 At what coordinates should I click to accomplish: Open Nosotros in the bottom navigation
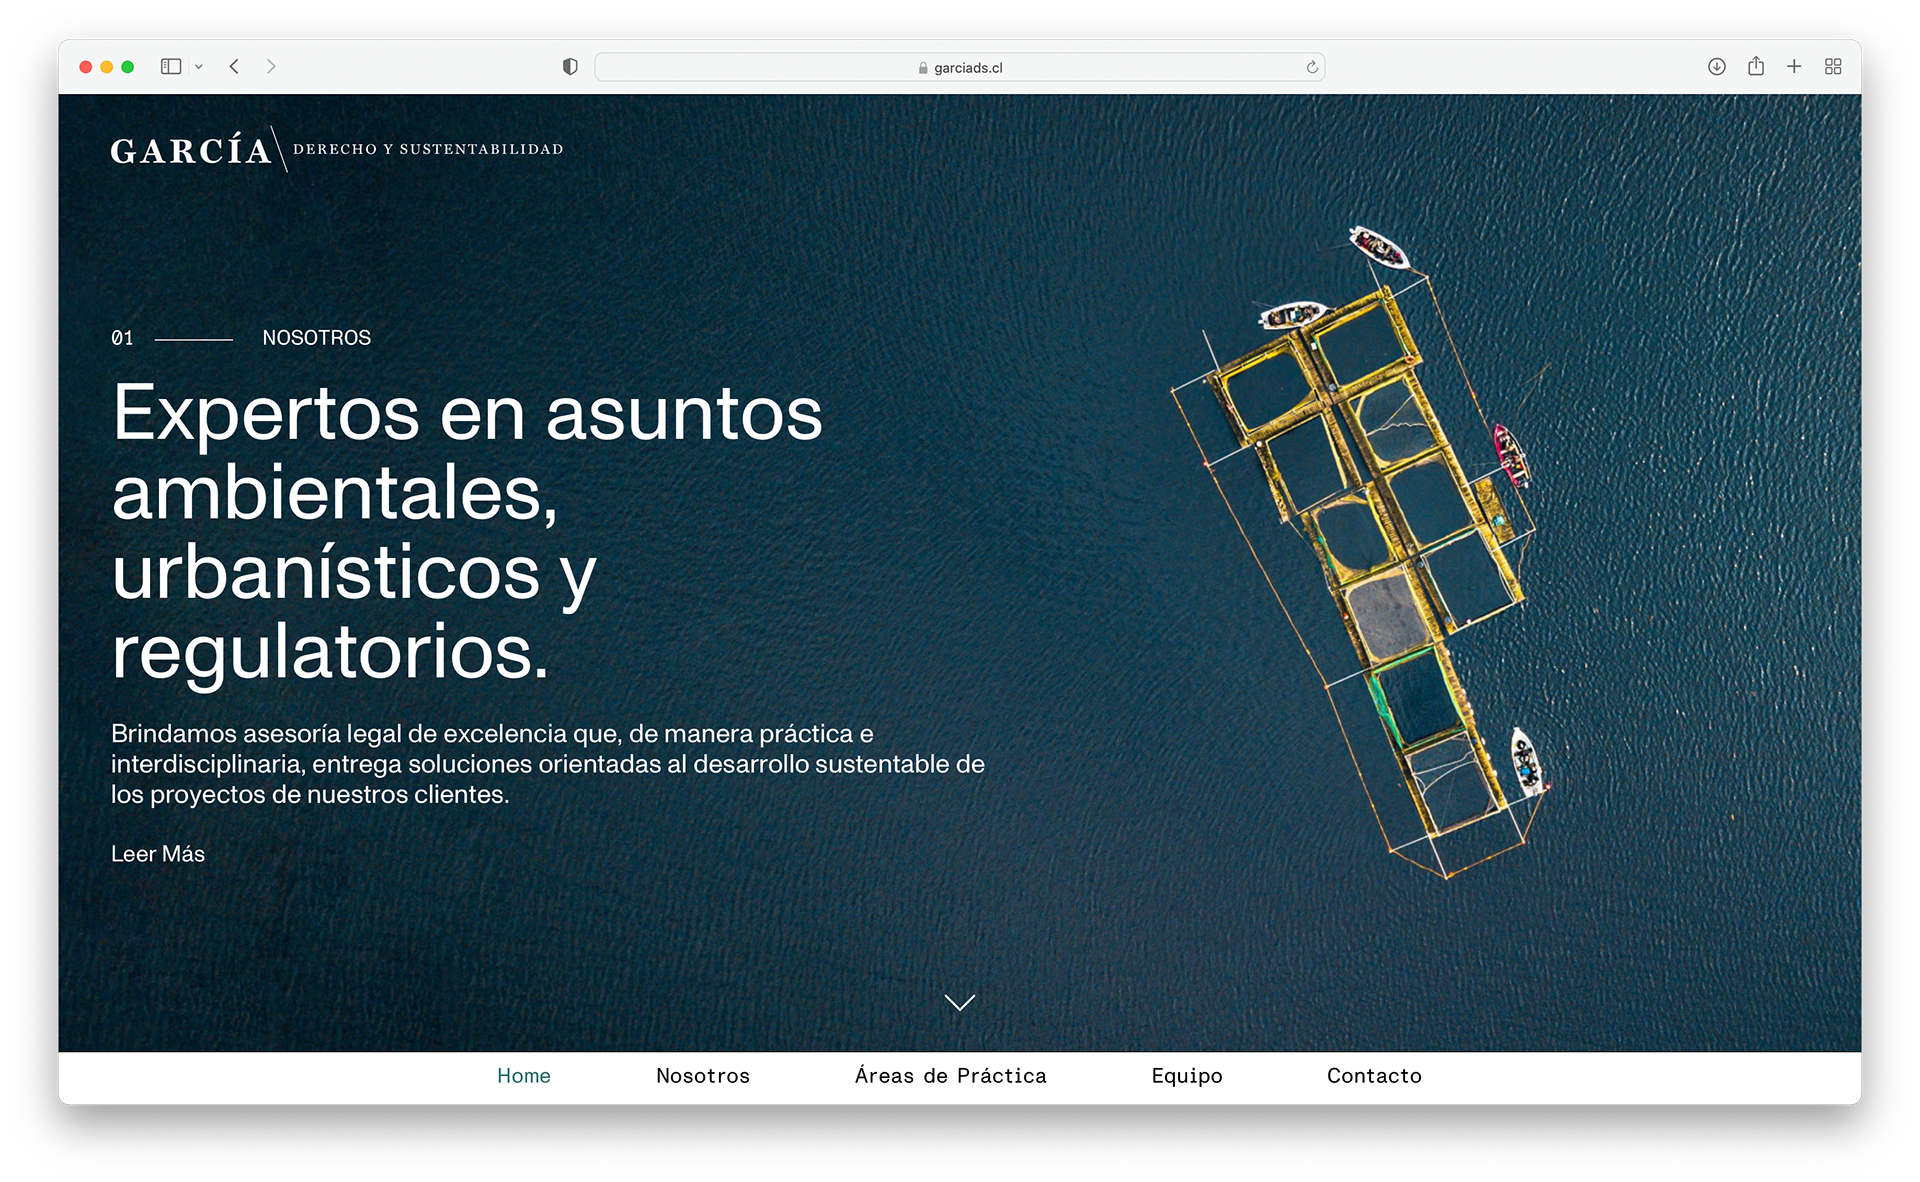[703, 1076]
